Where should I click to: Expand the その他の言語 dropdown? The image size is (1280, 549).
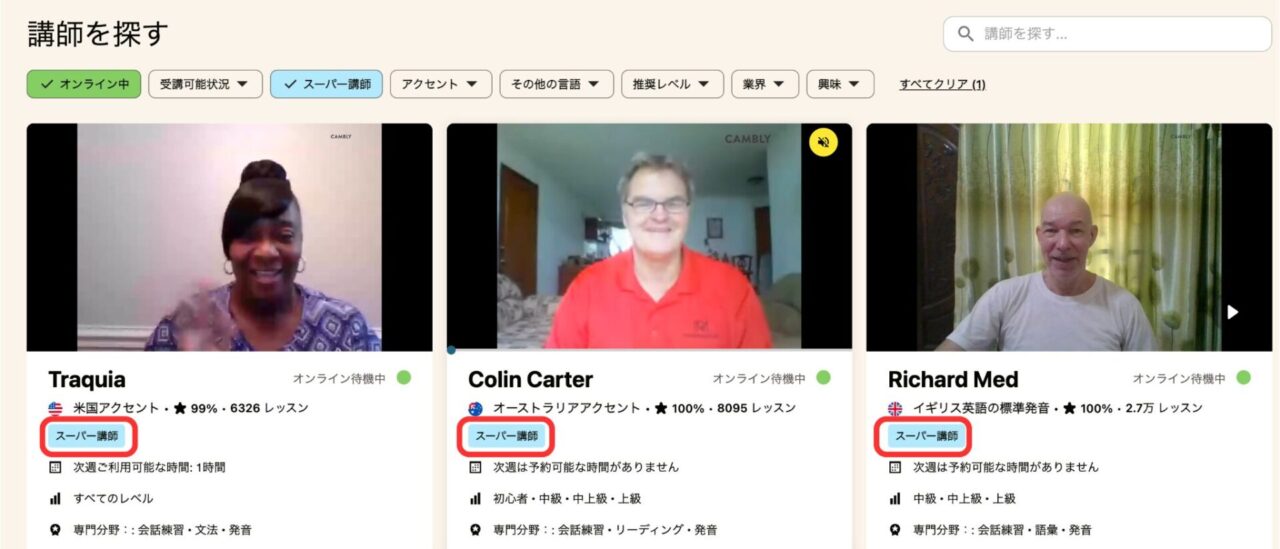(556, 84)
